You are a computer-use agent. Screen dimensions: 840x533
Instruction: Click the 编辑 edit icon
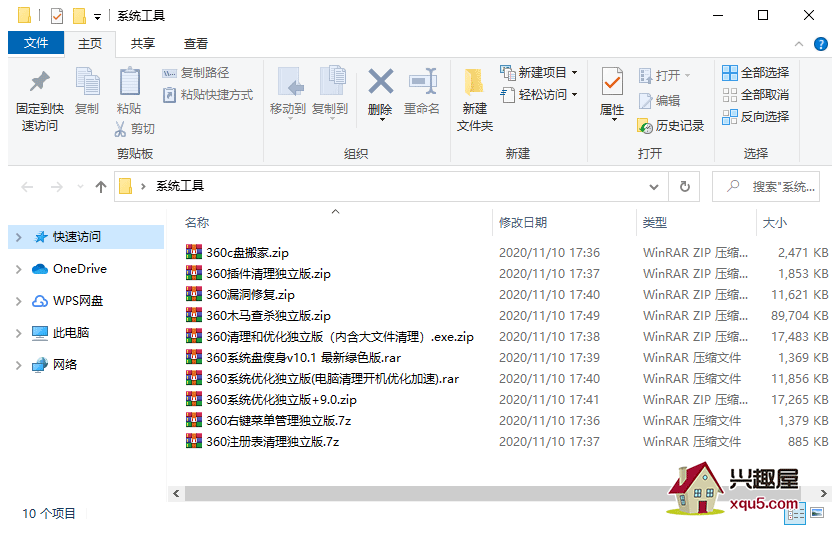coord(646,100)
